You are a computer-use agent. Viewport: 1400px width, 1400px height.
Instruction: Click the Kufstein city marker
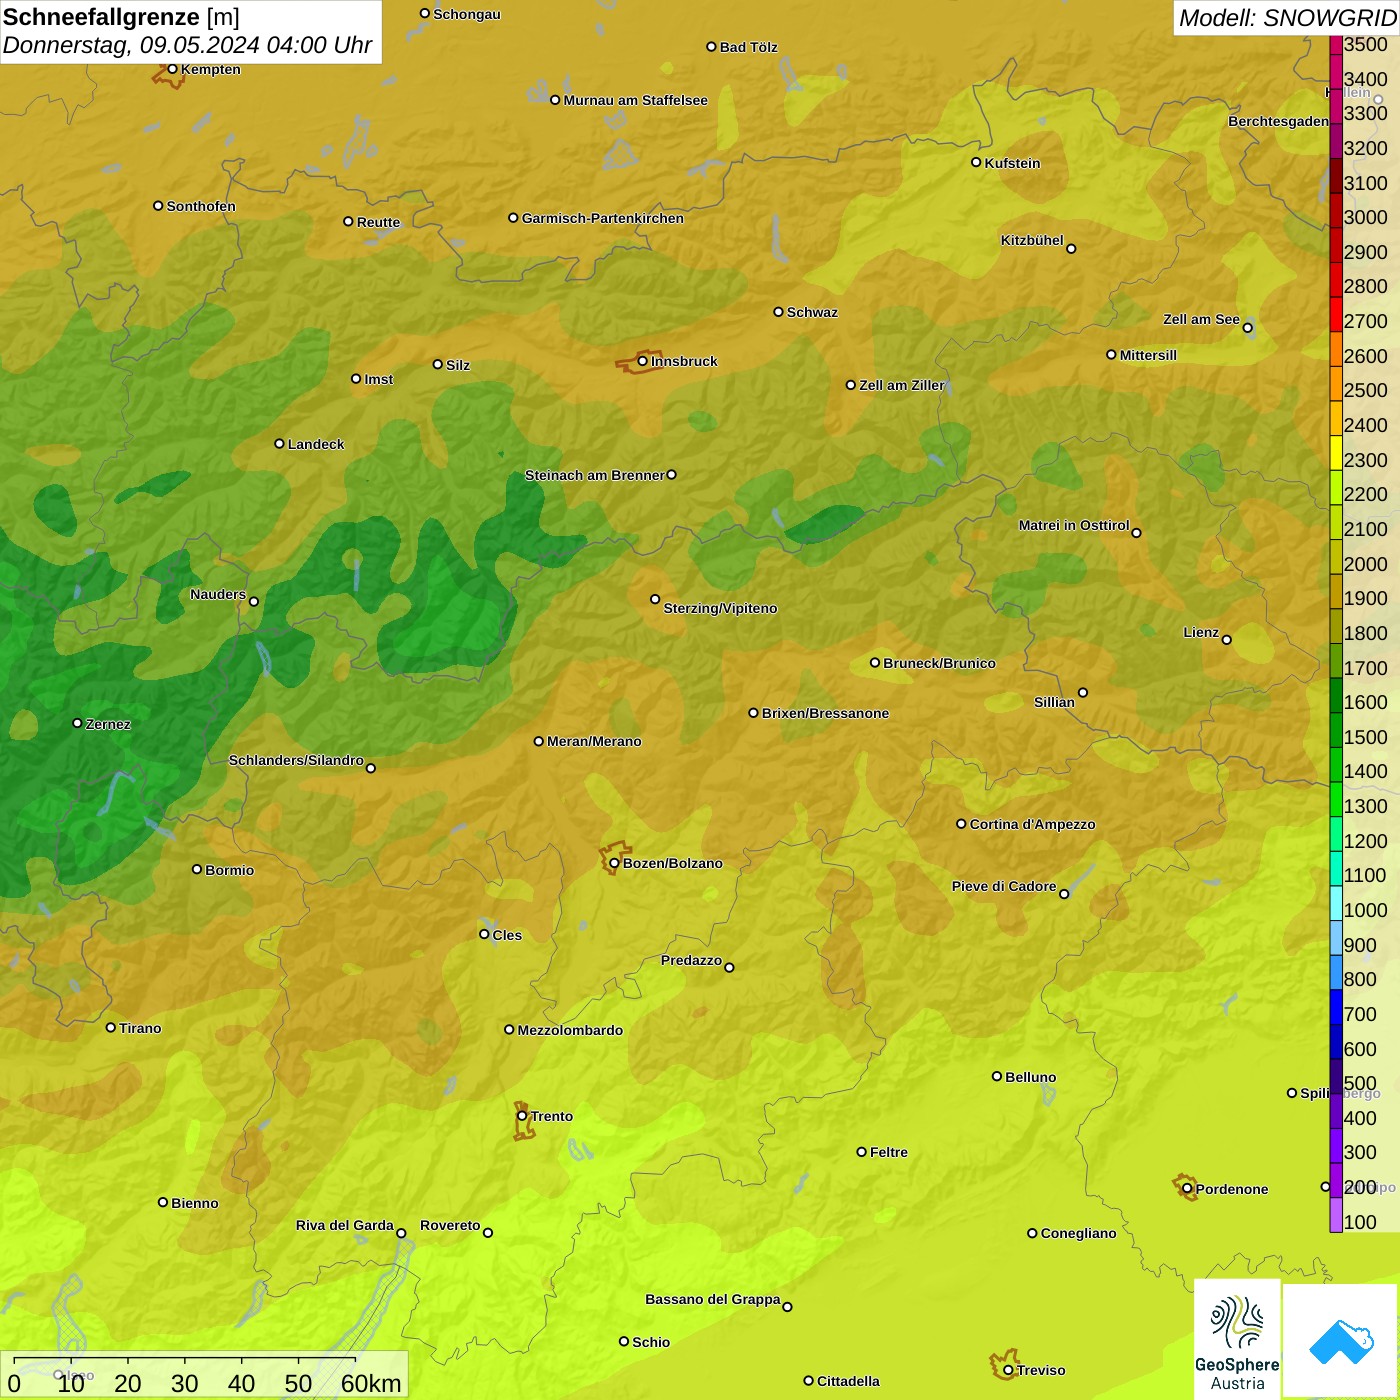click(x=976, y=162)
